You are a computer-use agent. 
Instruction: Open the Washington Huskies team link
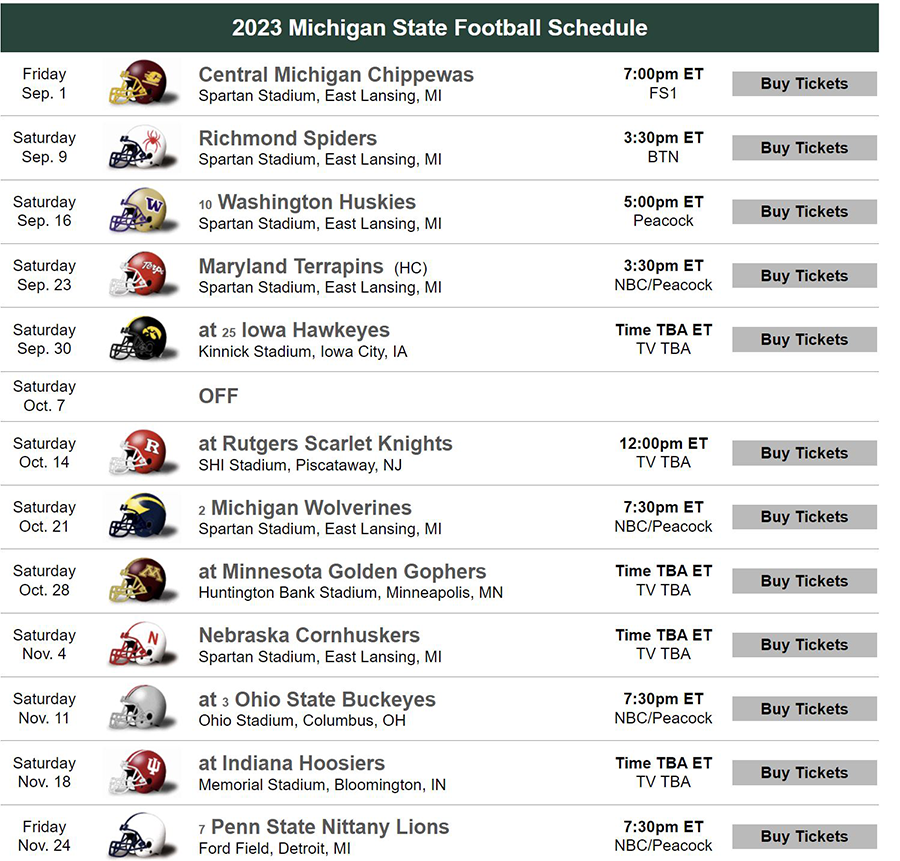[317, 202]
